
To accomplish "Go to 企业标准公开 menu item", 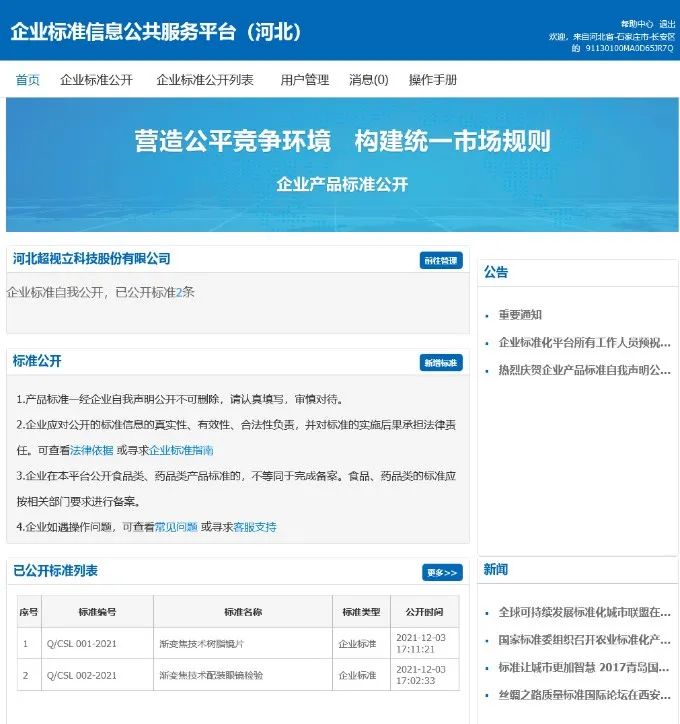I will tap(96, 80).
